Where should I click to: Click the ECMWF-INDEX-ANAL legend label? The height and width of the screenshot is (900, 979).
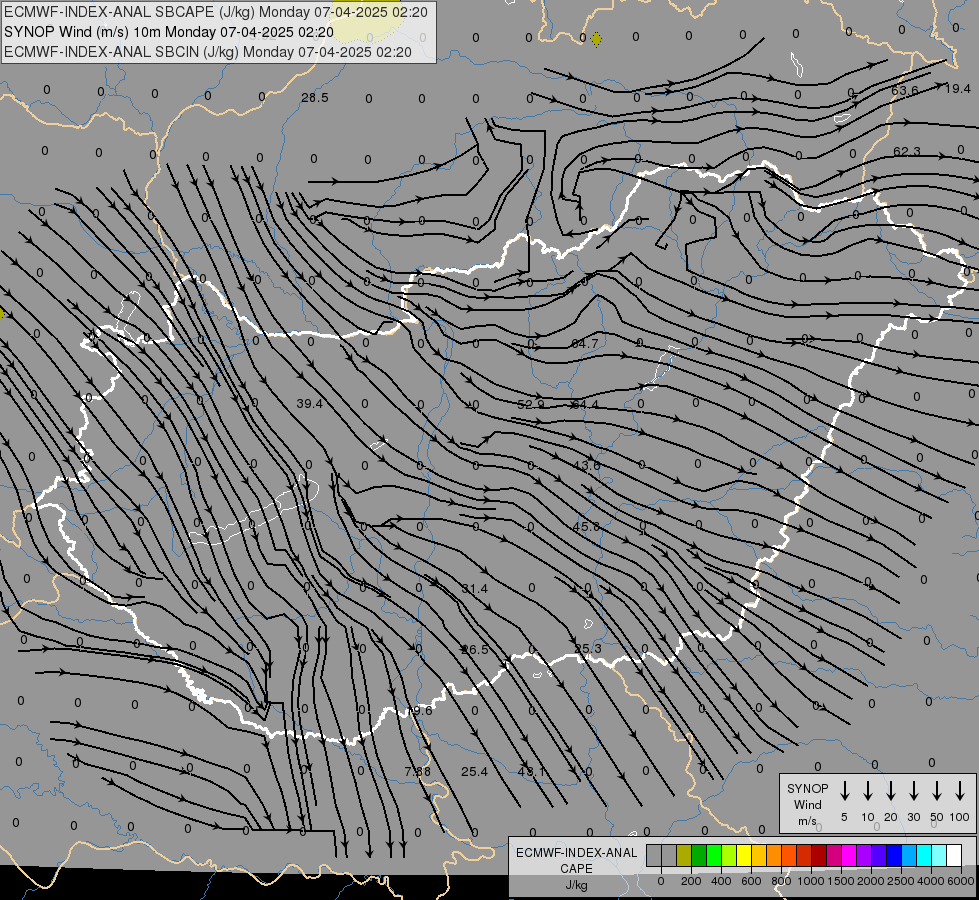tap(576, 853)
